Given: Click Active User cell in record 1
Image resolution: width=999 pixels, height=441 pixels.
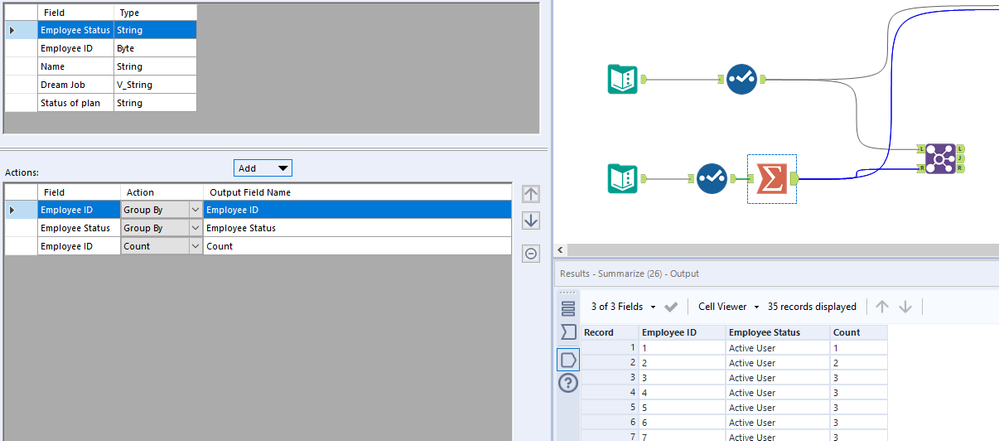Looking at the screenshot, I should point(778,348).
